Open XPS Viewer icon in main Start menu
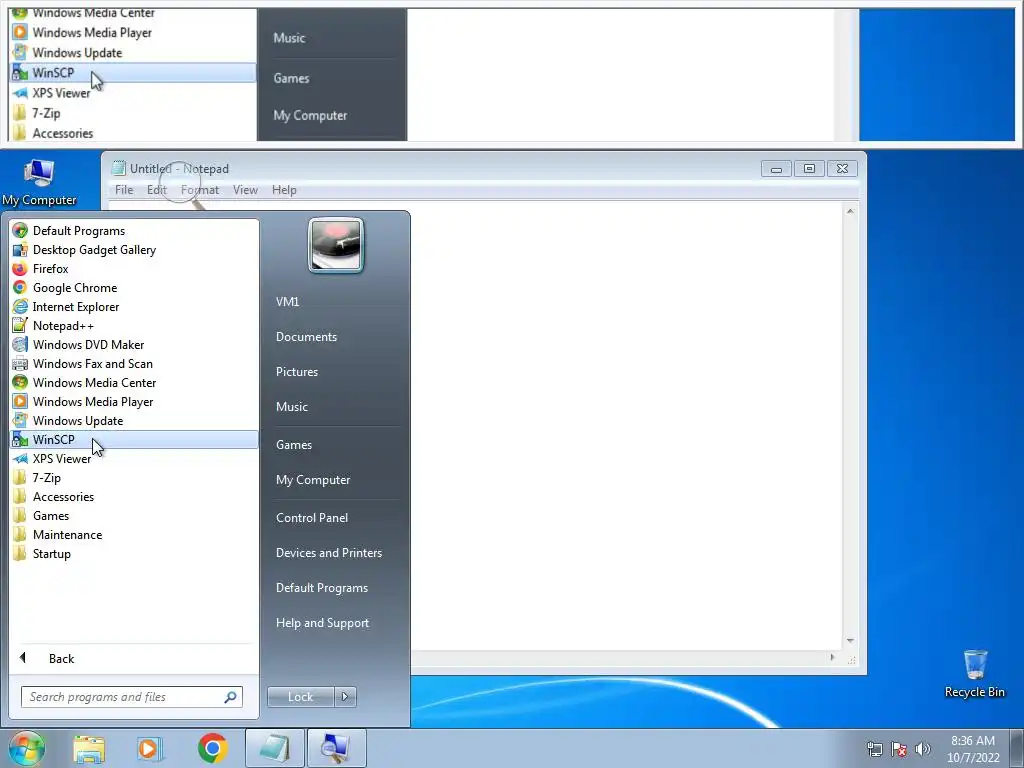Viewport: 1024px width, 768px height. tap(20, 458)
